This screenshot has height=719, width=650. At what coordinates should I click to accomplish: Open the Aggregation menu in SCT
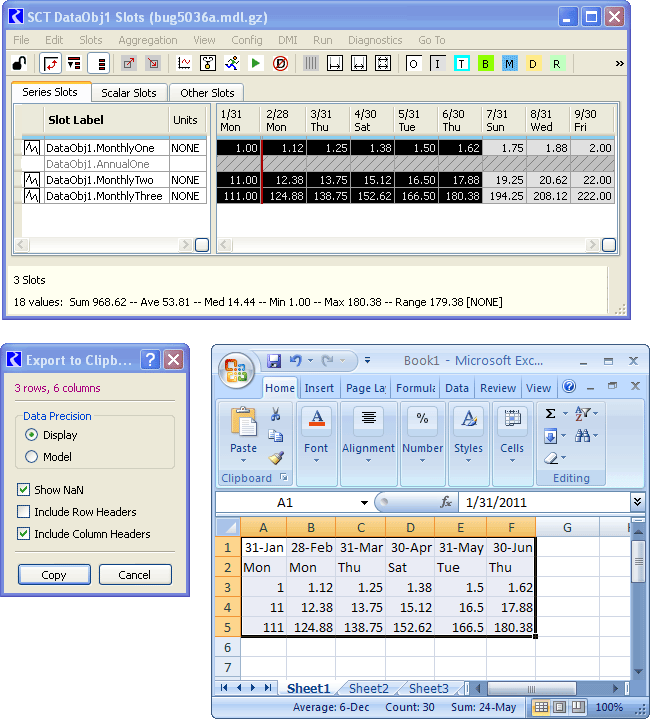[x=148, y=40]
